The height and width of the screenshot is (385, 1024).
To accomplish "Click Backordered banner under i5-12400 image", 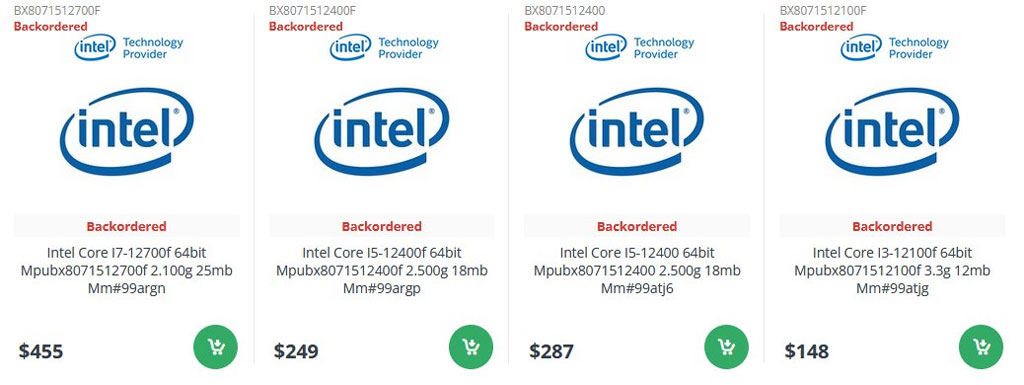I will 637,226.
